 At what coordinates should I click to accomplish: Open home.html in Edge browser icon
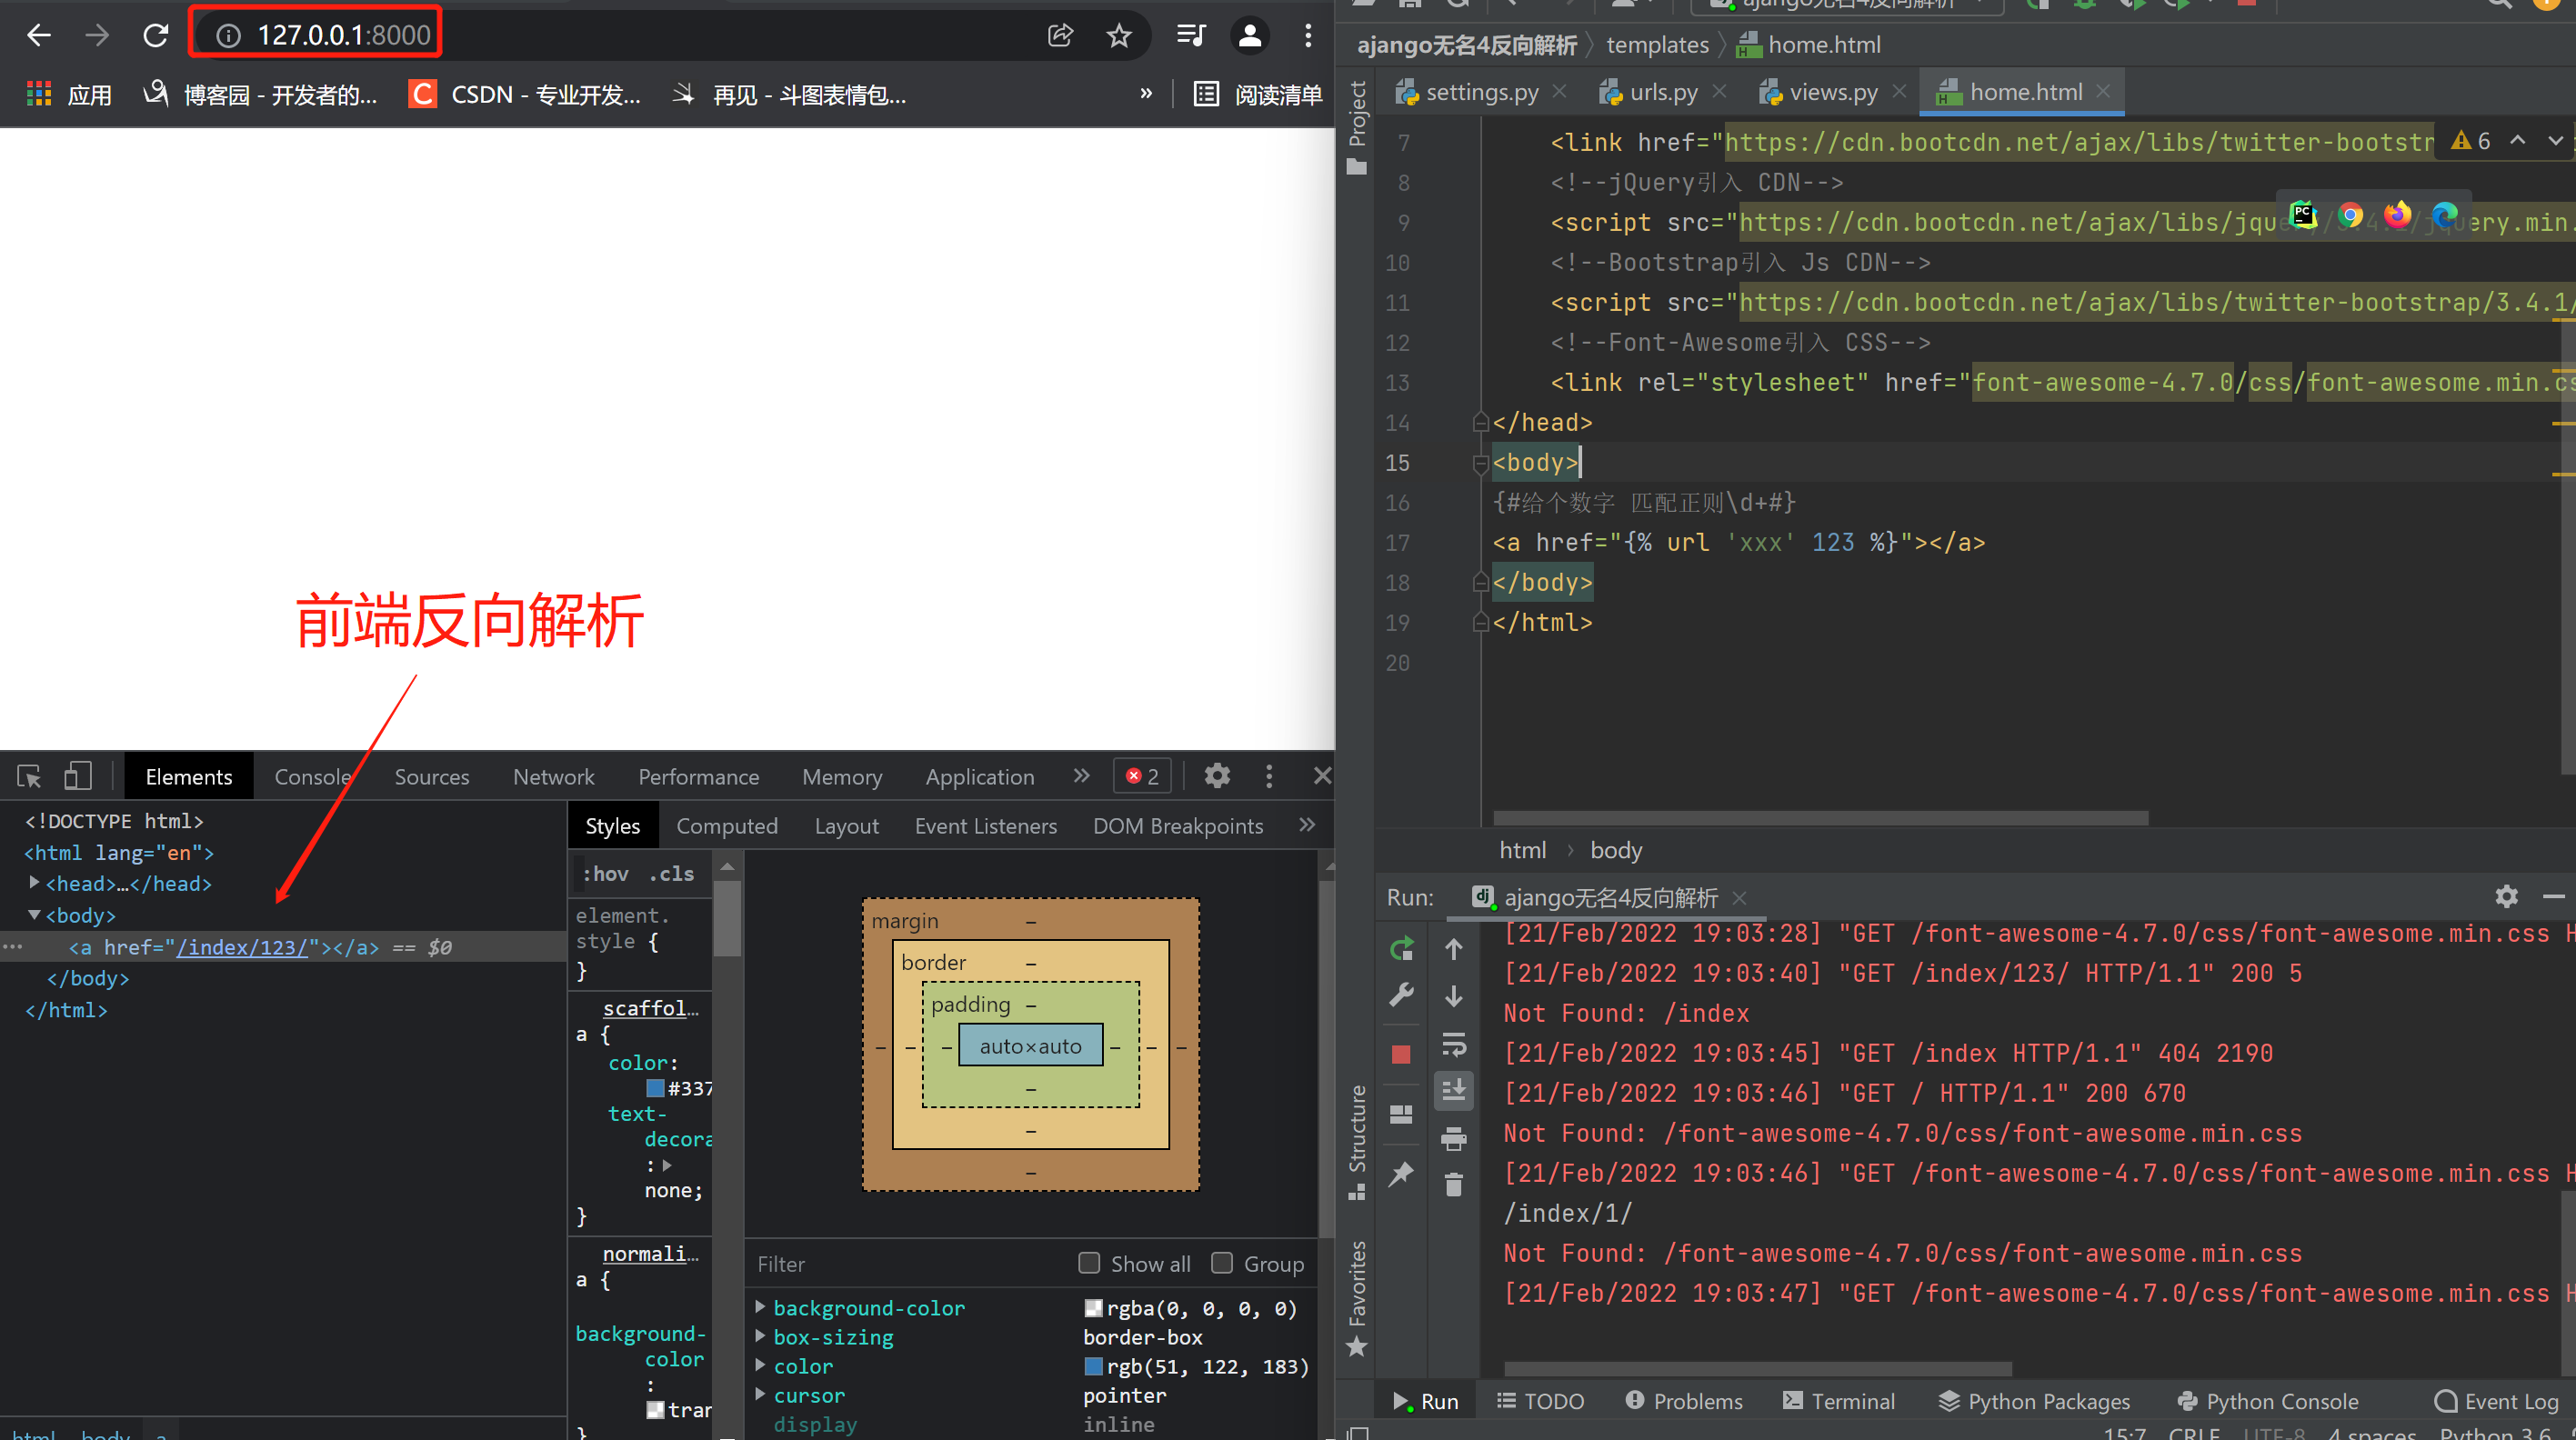point(2445,214)
